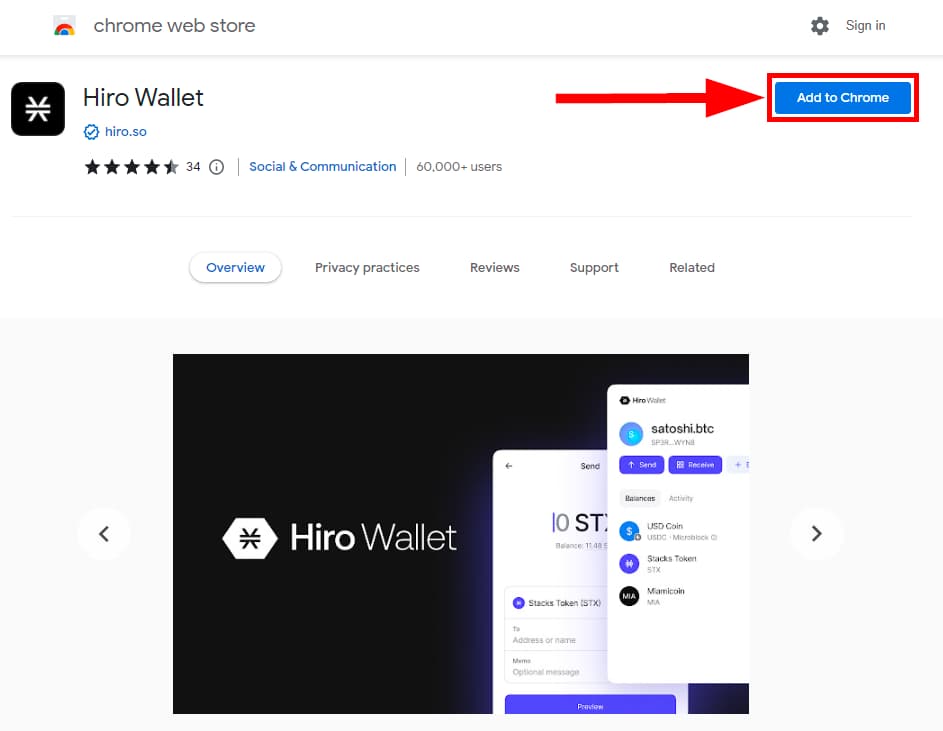Show previous screenshot with left arrow
The image size is (943, 731).
pyautogui.click(x=104, y=534)
